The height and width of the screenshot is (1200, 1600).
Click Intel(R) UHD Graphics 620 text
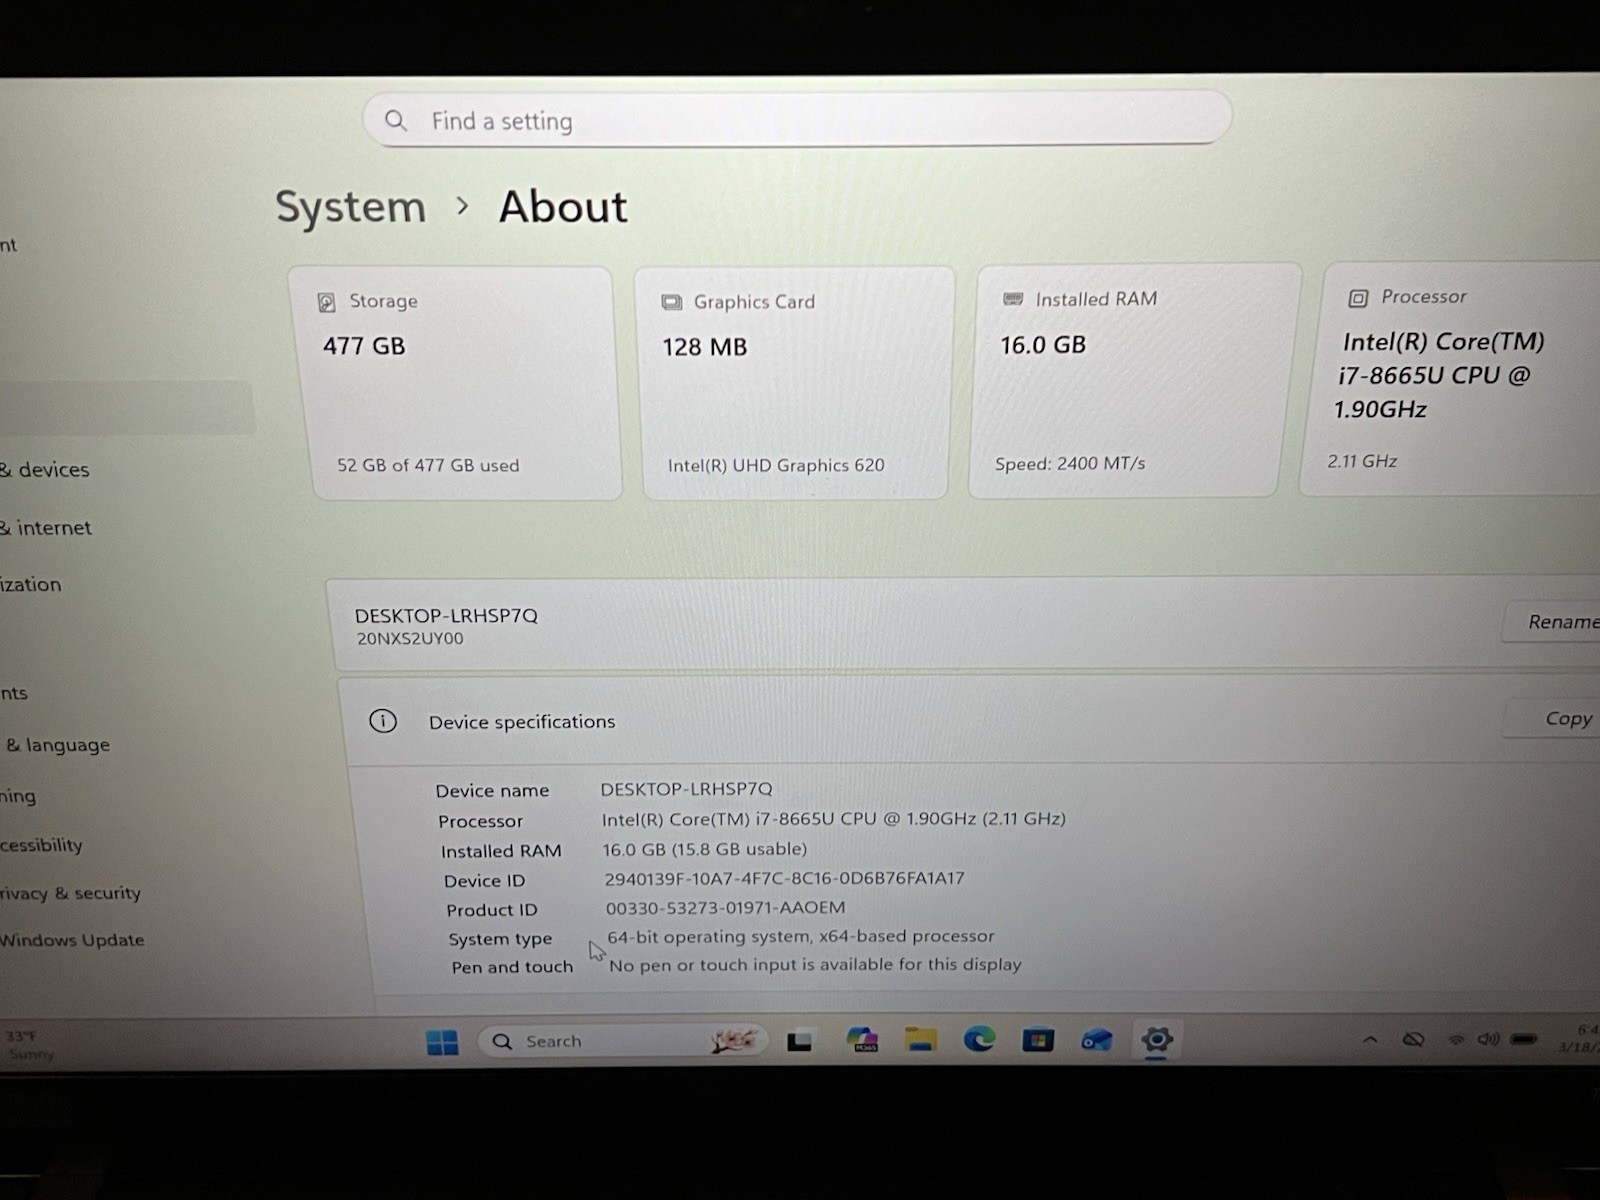point(776,465)
